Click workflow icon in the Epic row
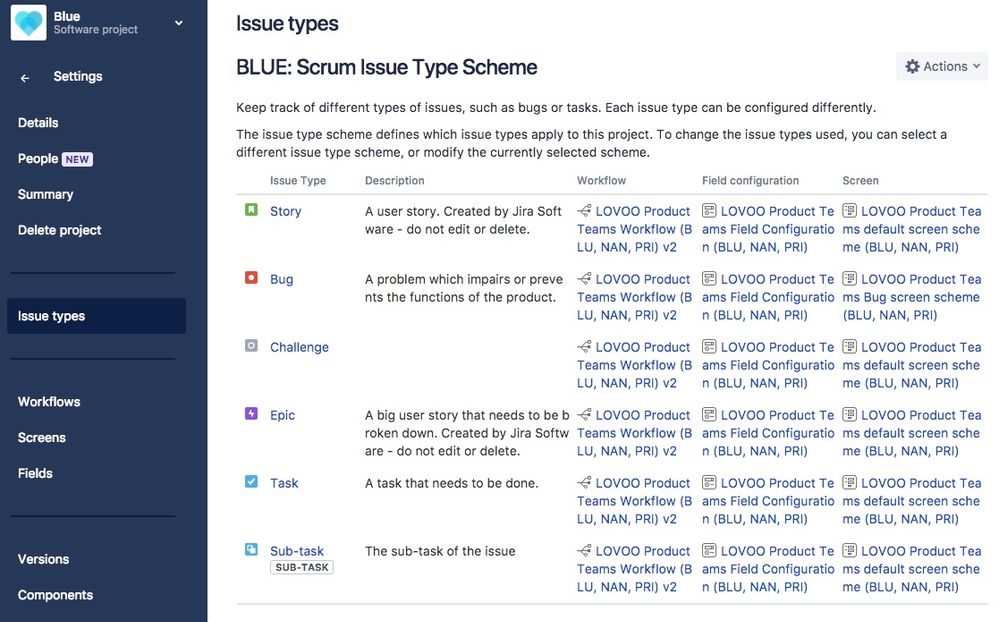Image resolution: width=999 pixels, height=622 pixels. click(584, 414)
